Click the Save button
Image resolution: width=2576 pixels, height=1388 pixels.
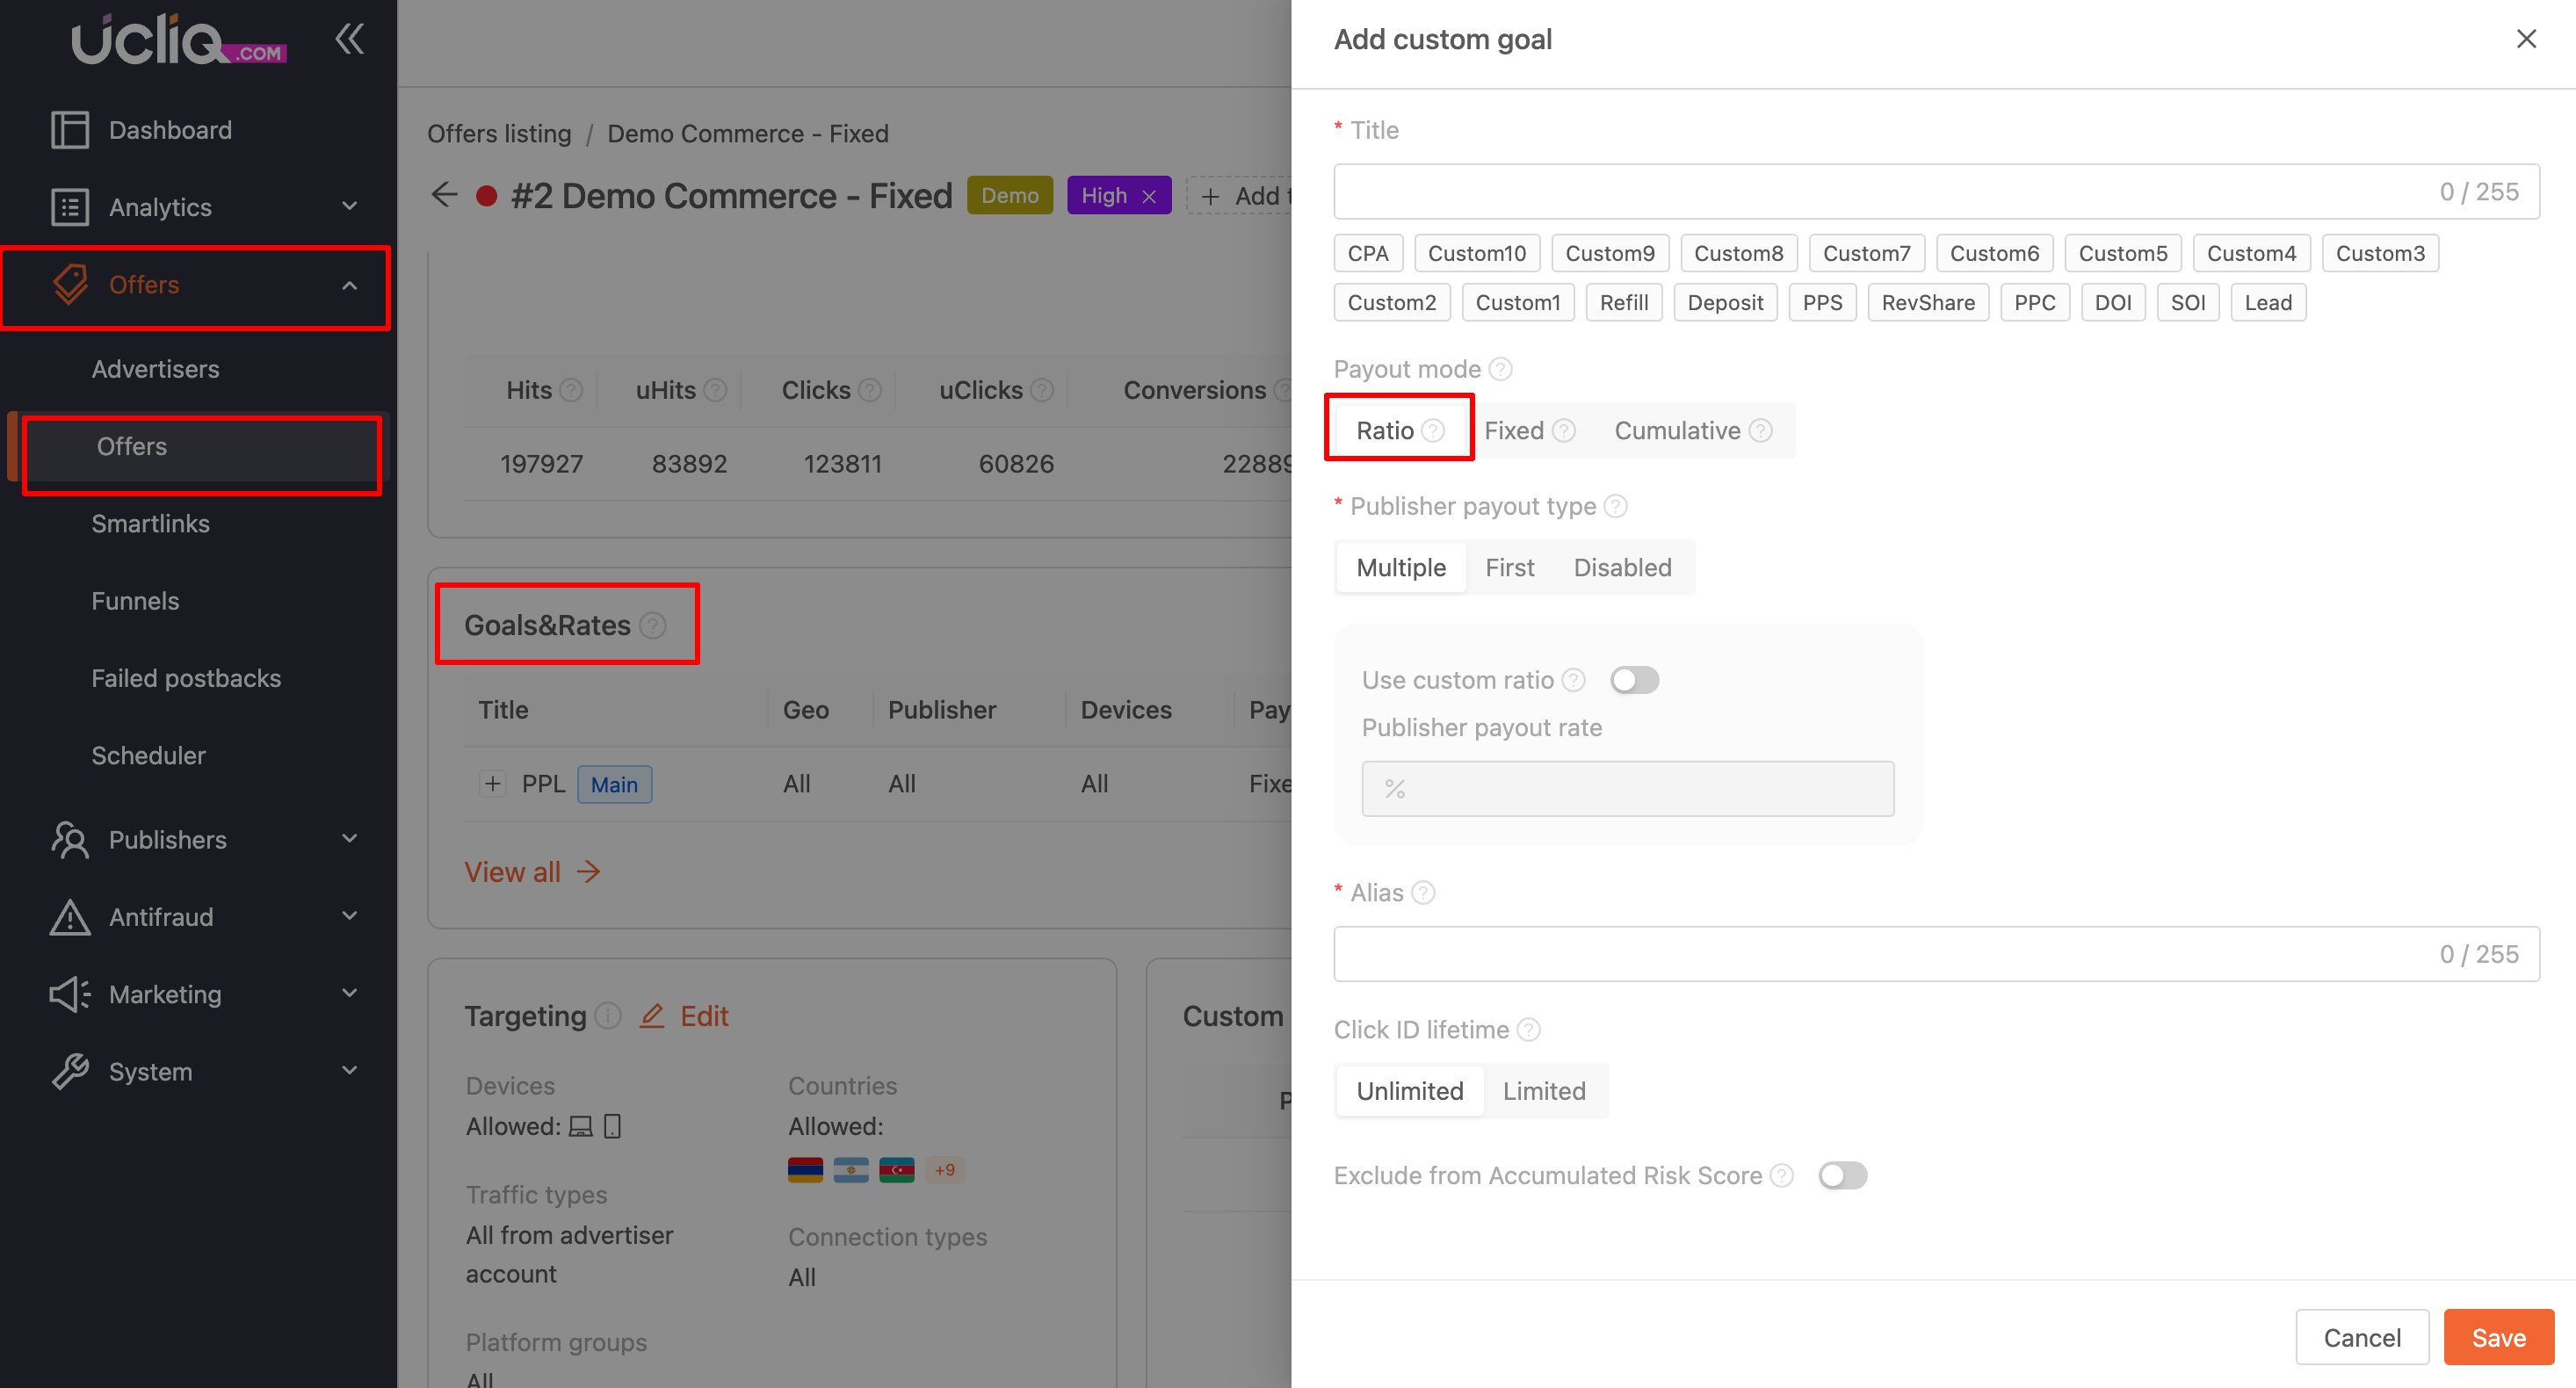coord(2497,1337)
